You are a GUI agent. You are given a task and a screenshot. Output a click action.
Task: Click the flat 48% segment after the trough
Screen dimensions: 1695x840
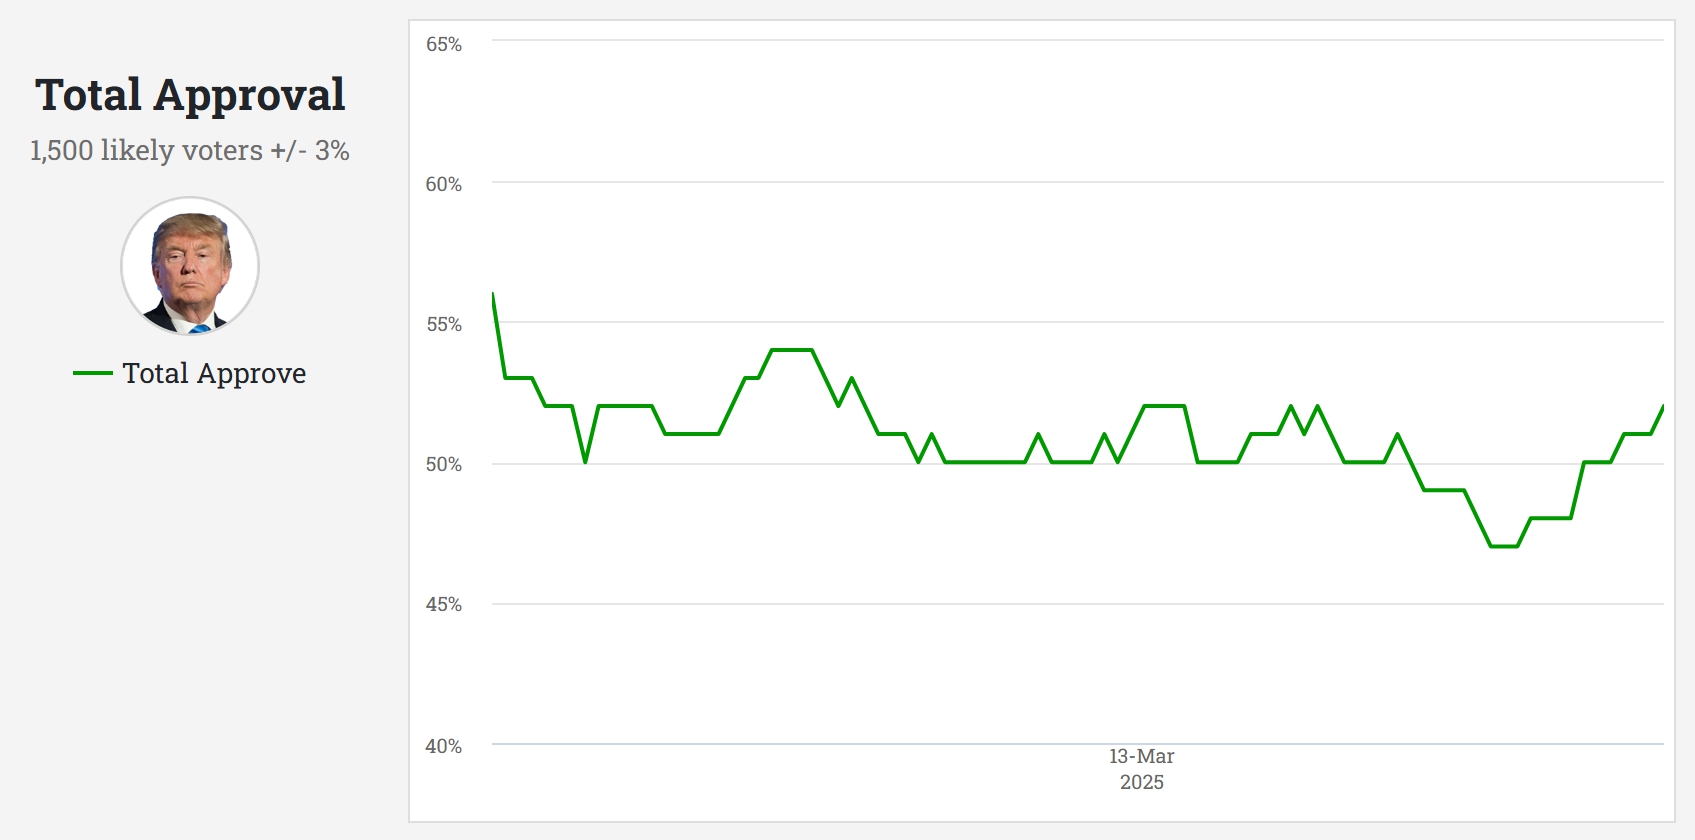[x=1551, y=518]
